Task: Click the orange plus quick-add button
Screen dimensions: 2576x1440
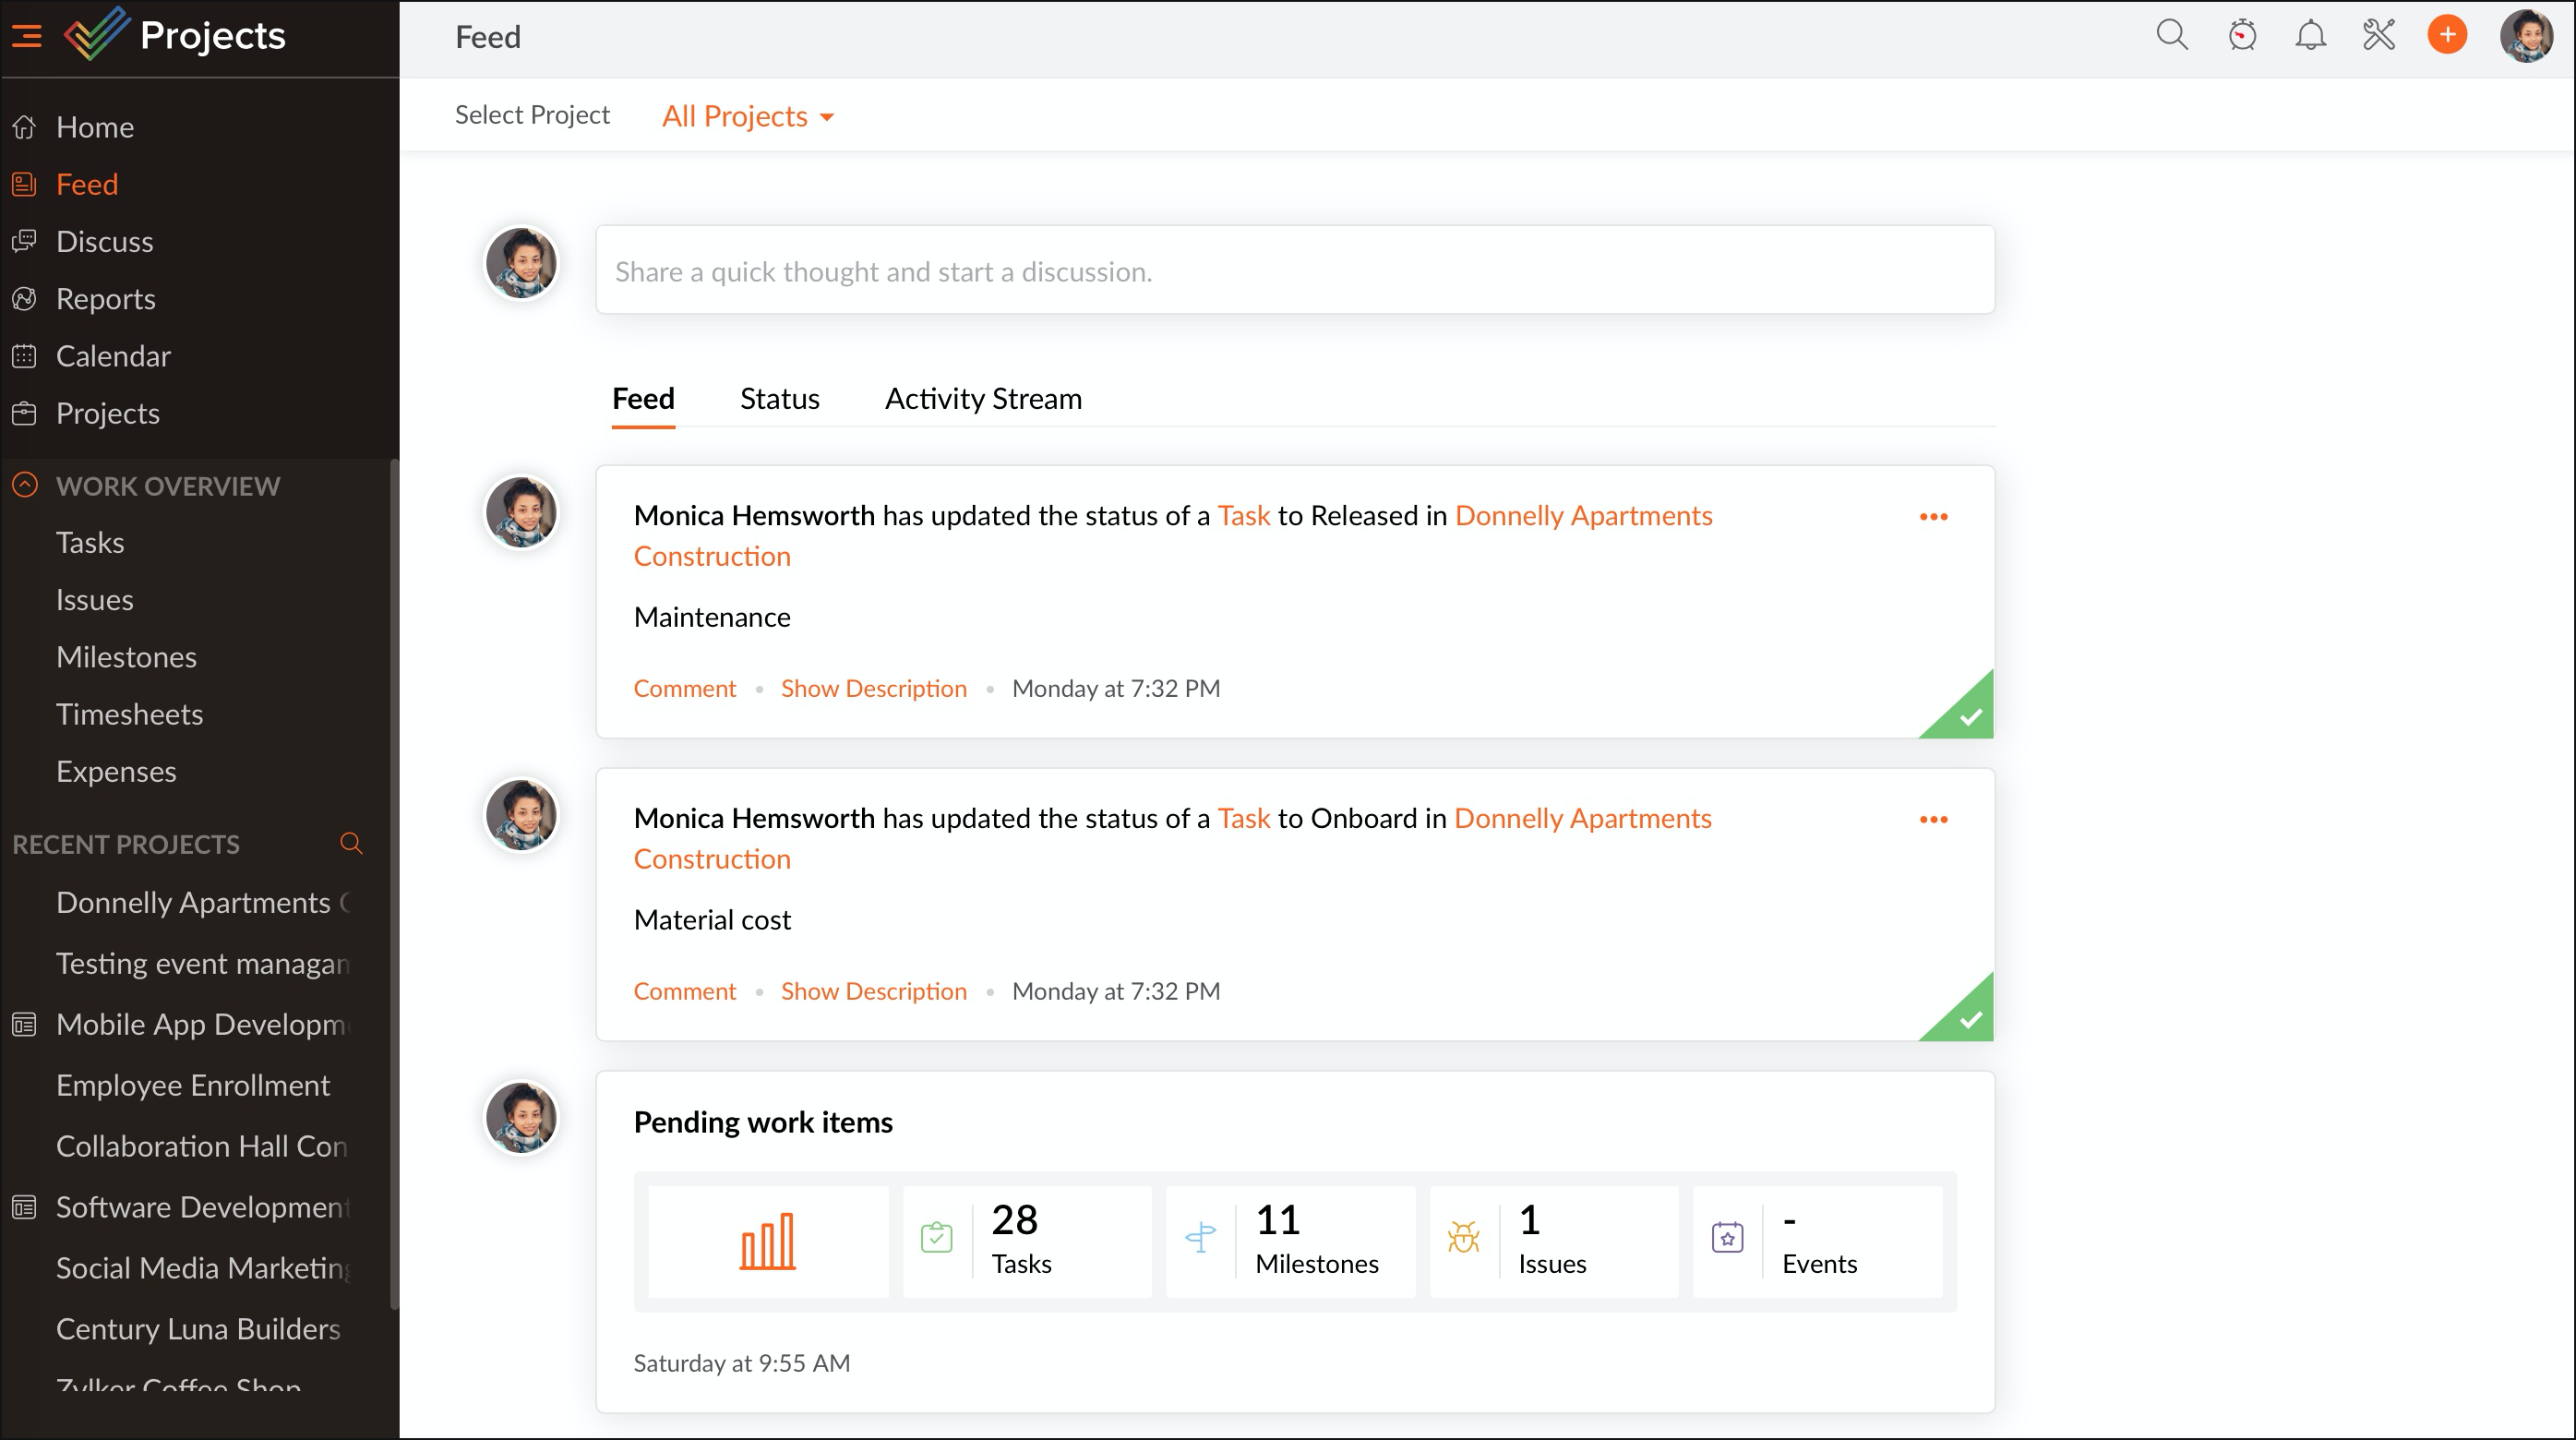Action: tap(2447, 36)
